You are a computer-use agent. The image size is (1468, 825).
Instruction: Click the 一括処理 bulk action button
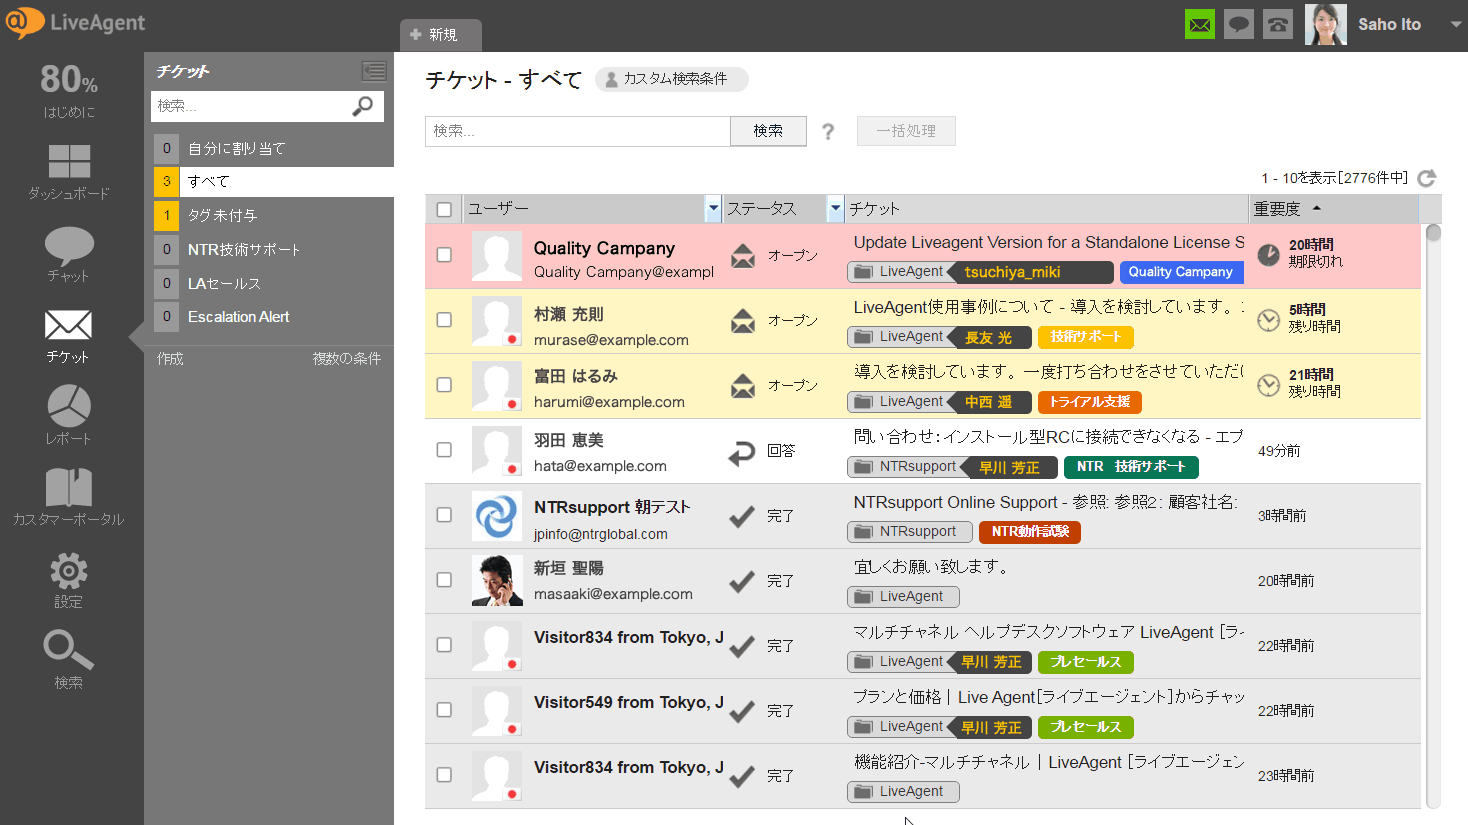coord(906,131)
